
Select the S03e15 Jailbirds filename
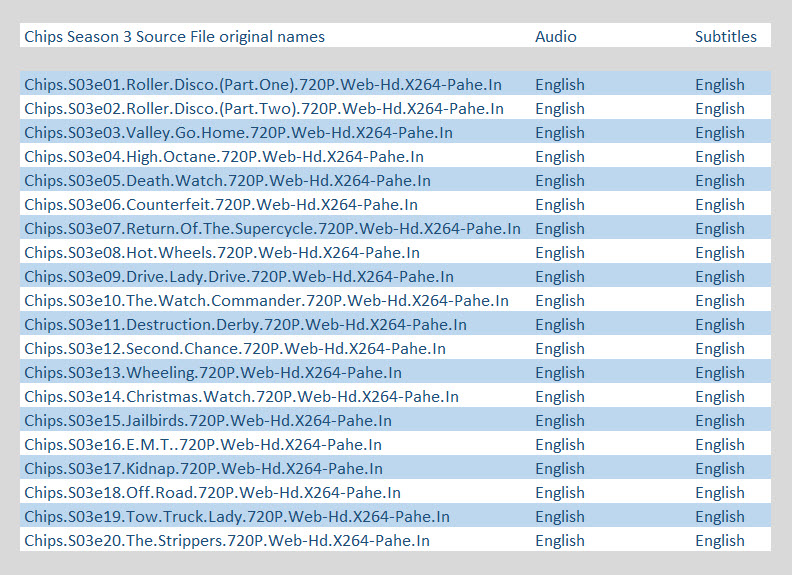[x=208, y=421]
